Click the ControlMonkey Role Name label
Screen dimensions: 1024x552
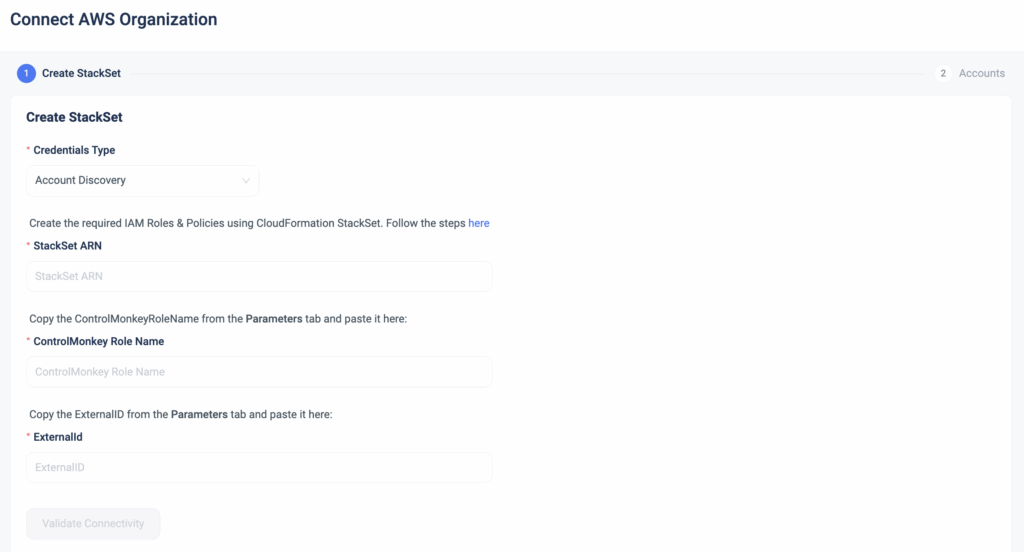[98, 341]
